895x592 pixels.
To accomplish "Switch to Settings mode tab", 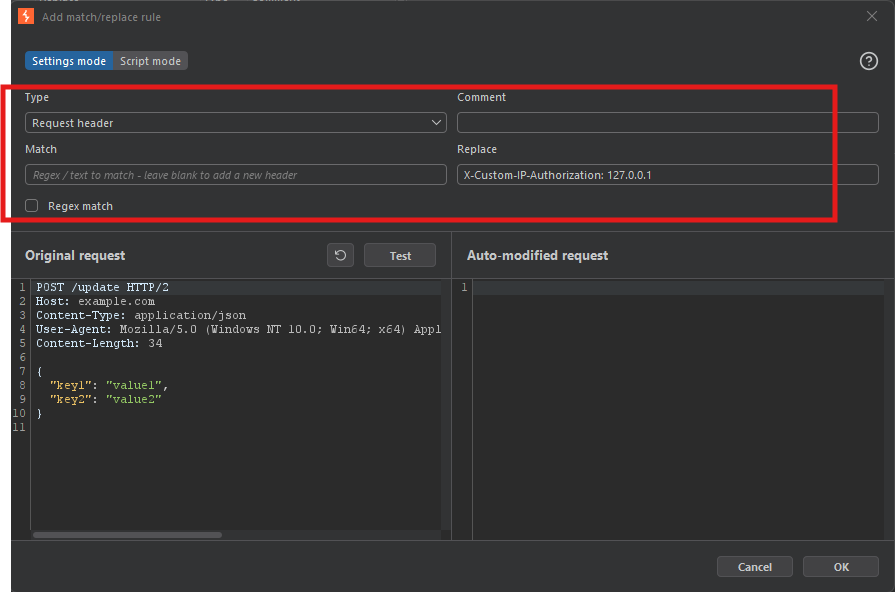I will 69,61.
